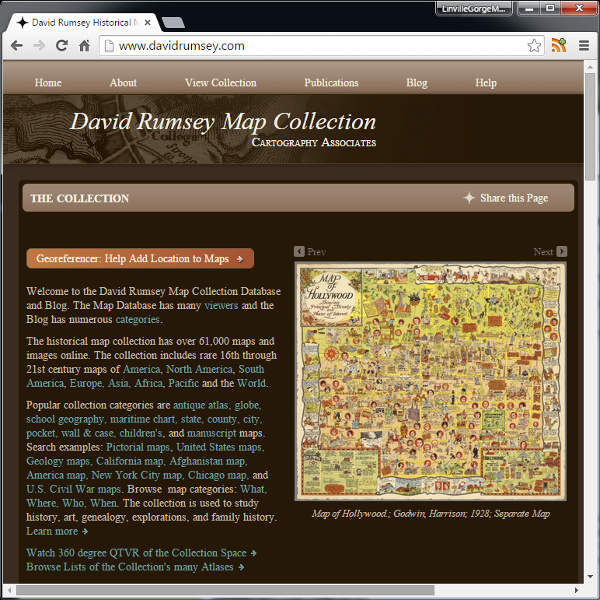Follow the Africa maps link
The image size is (600, 600).
click(x=148, y=383)
